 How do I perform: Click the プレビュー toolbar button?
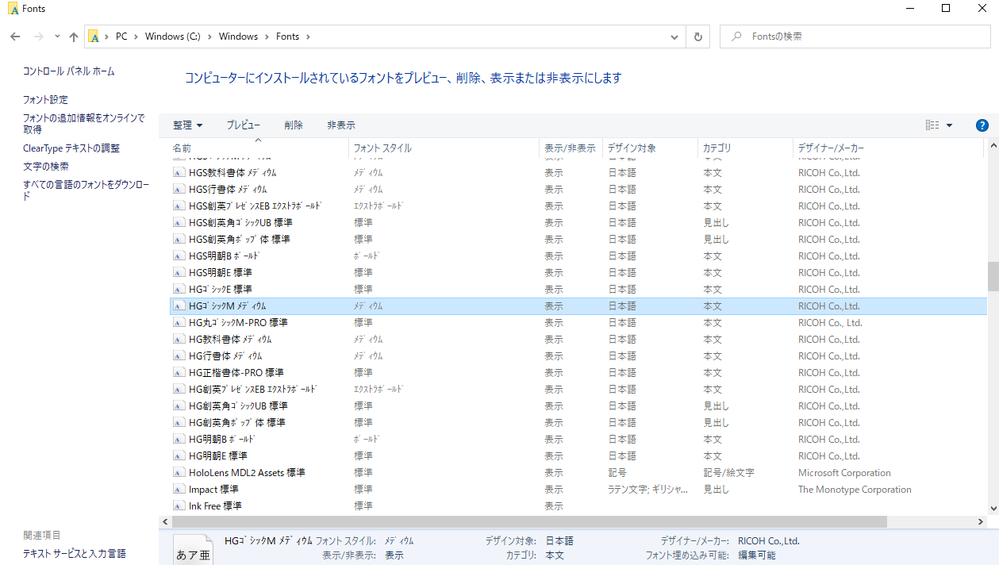(x=243, y=125)
